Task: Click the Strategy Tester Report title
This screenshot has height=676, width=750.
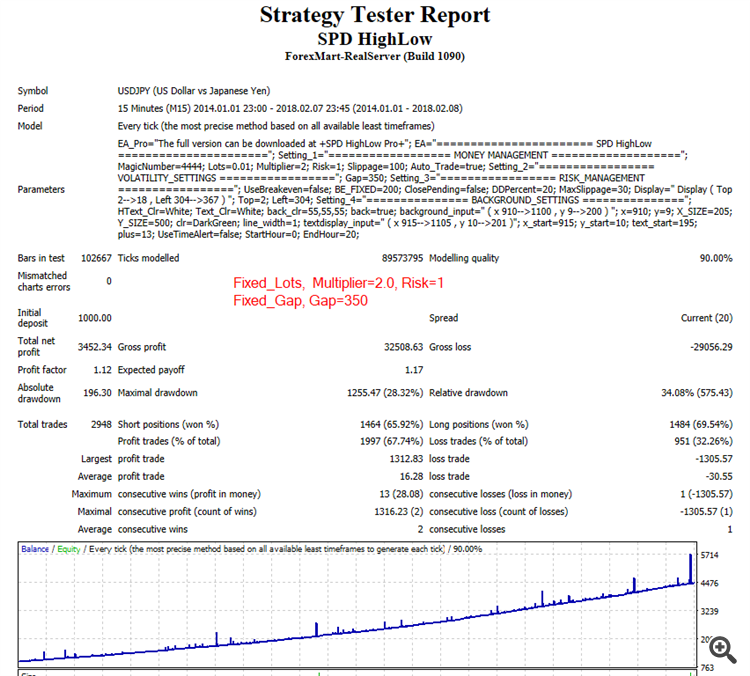Action: 375,15
